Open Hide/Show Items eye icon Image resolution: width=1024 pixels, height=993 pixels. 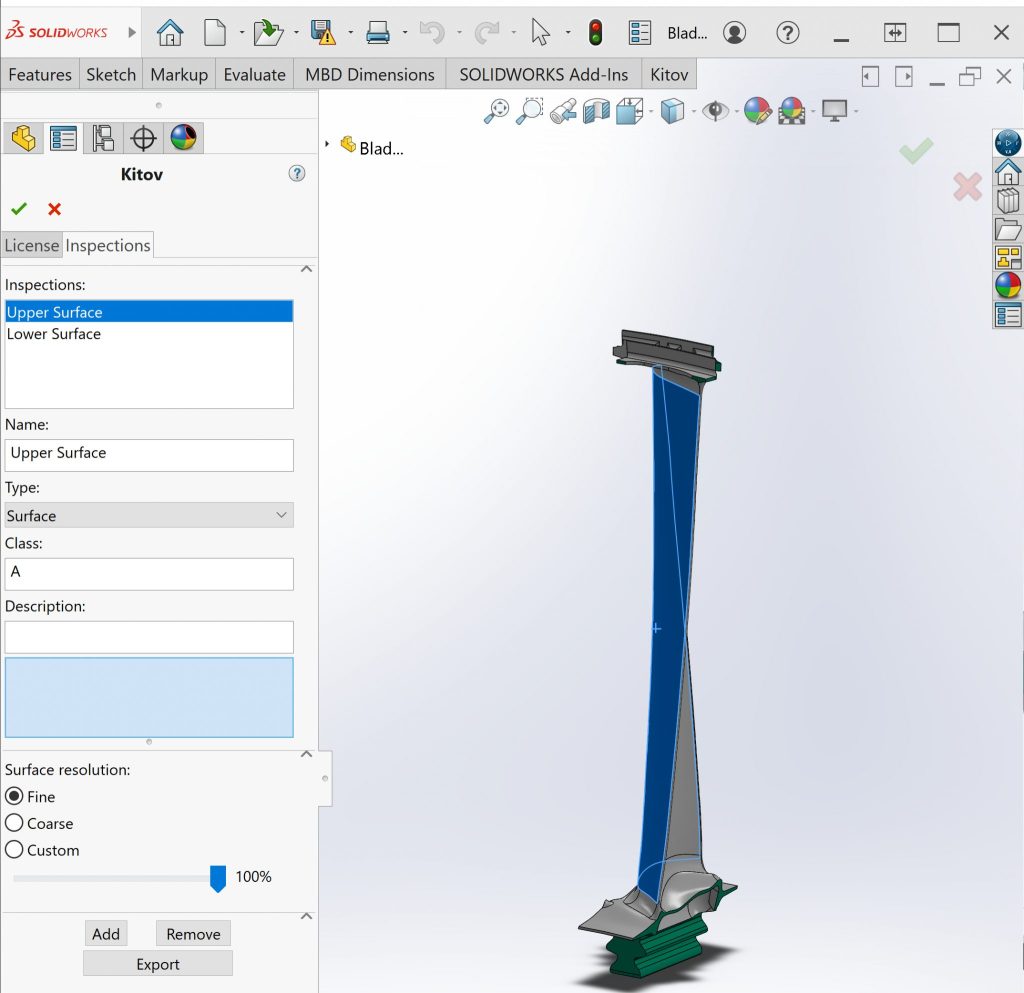pos(716,111)
